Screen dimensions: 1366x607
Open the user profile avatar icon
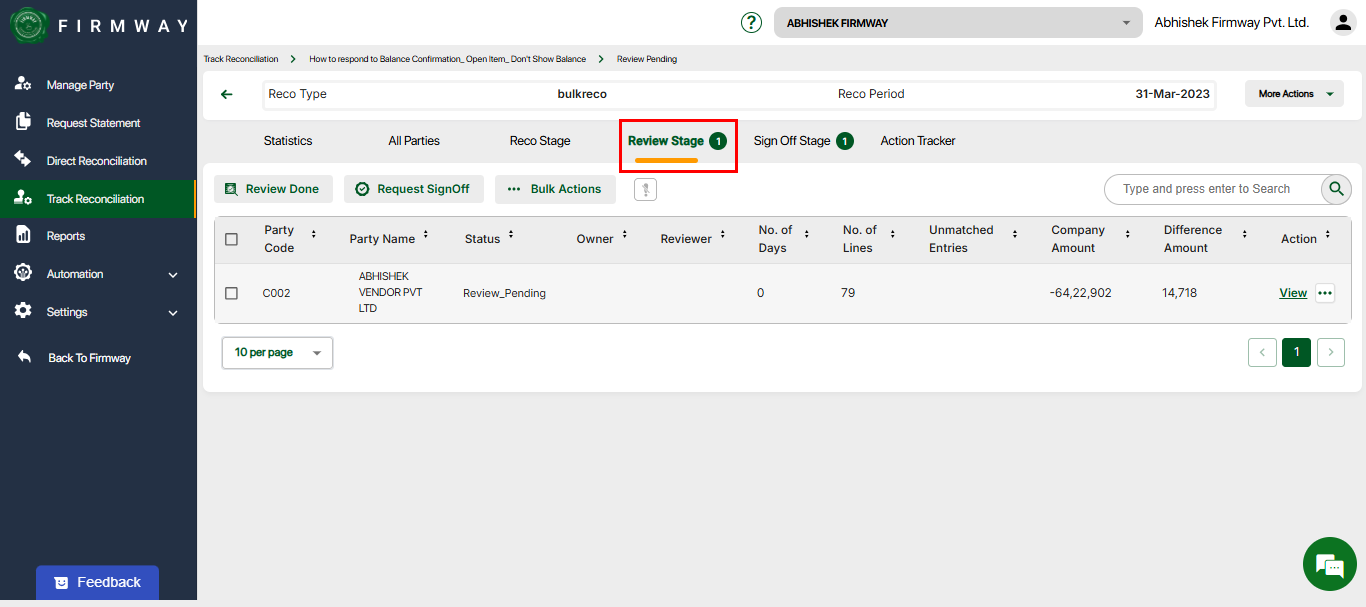(1342, 23)
